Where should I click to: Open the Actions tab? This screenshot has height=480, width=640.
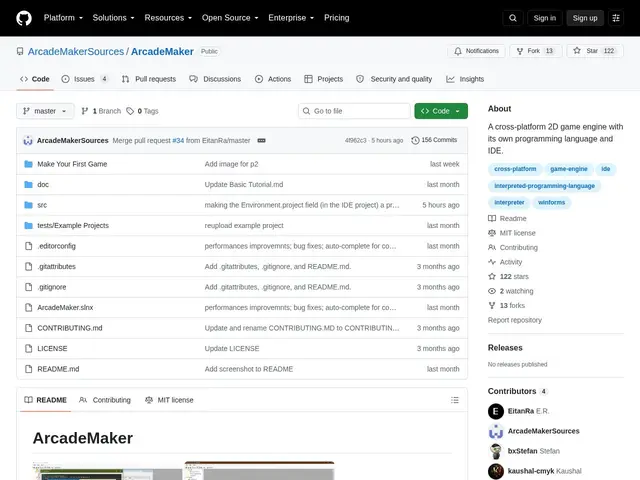pos(273,79)
